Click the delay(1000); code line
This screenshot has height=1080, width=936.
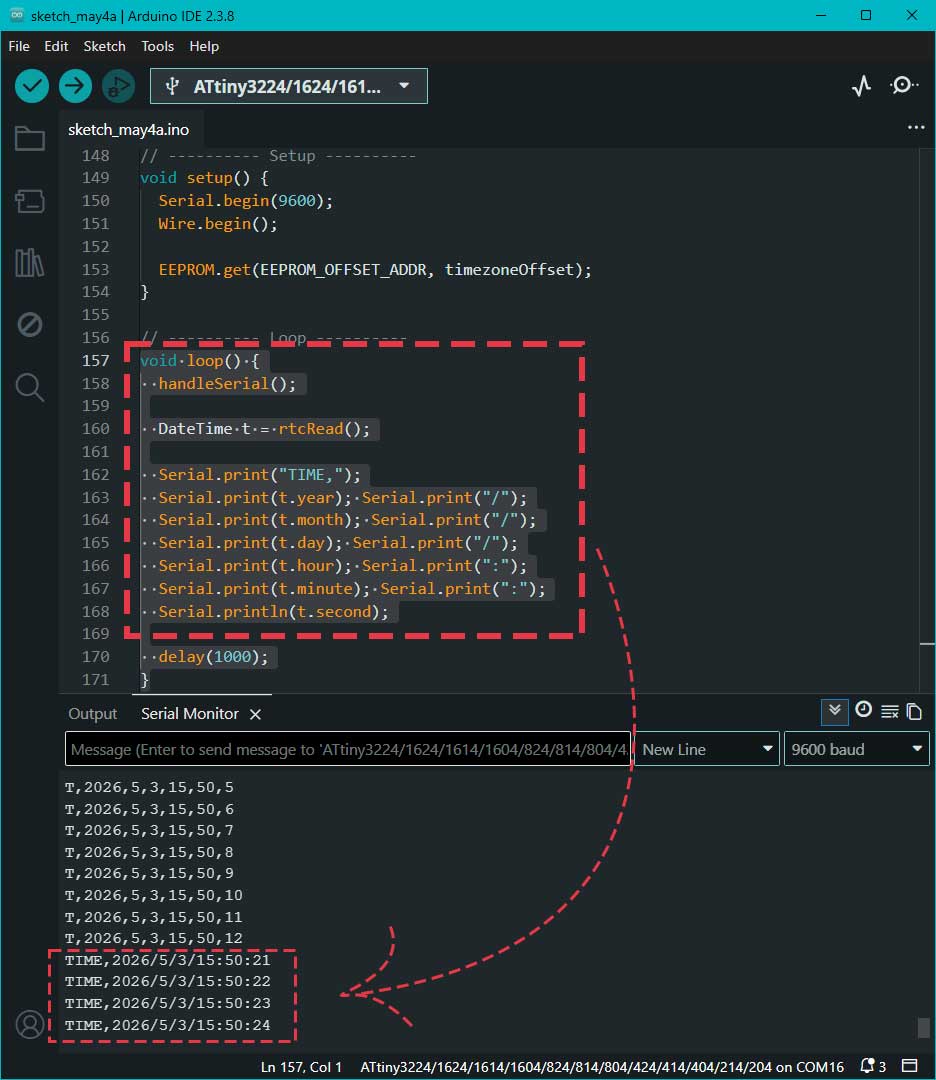coord(213,656)
